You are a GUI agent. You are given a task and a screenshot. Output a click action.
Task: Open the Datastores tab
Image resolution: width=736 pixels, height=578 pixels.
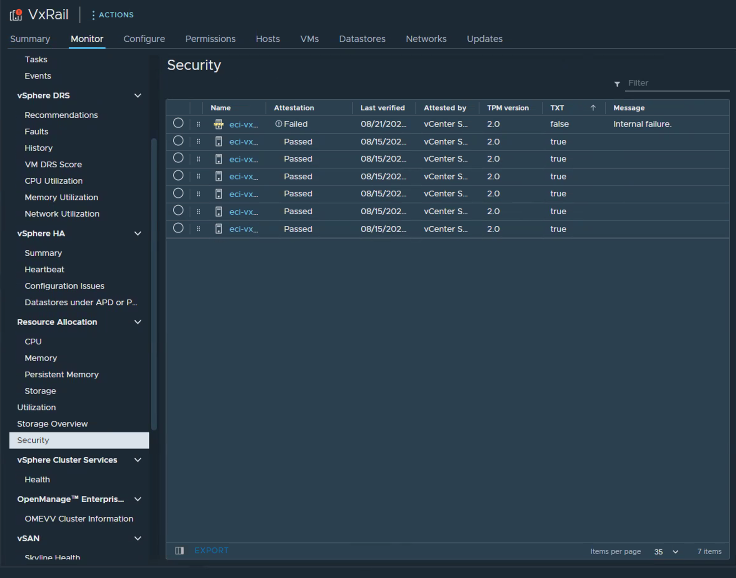362,39
